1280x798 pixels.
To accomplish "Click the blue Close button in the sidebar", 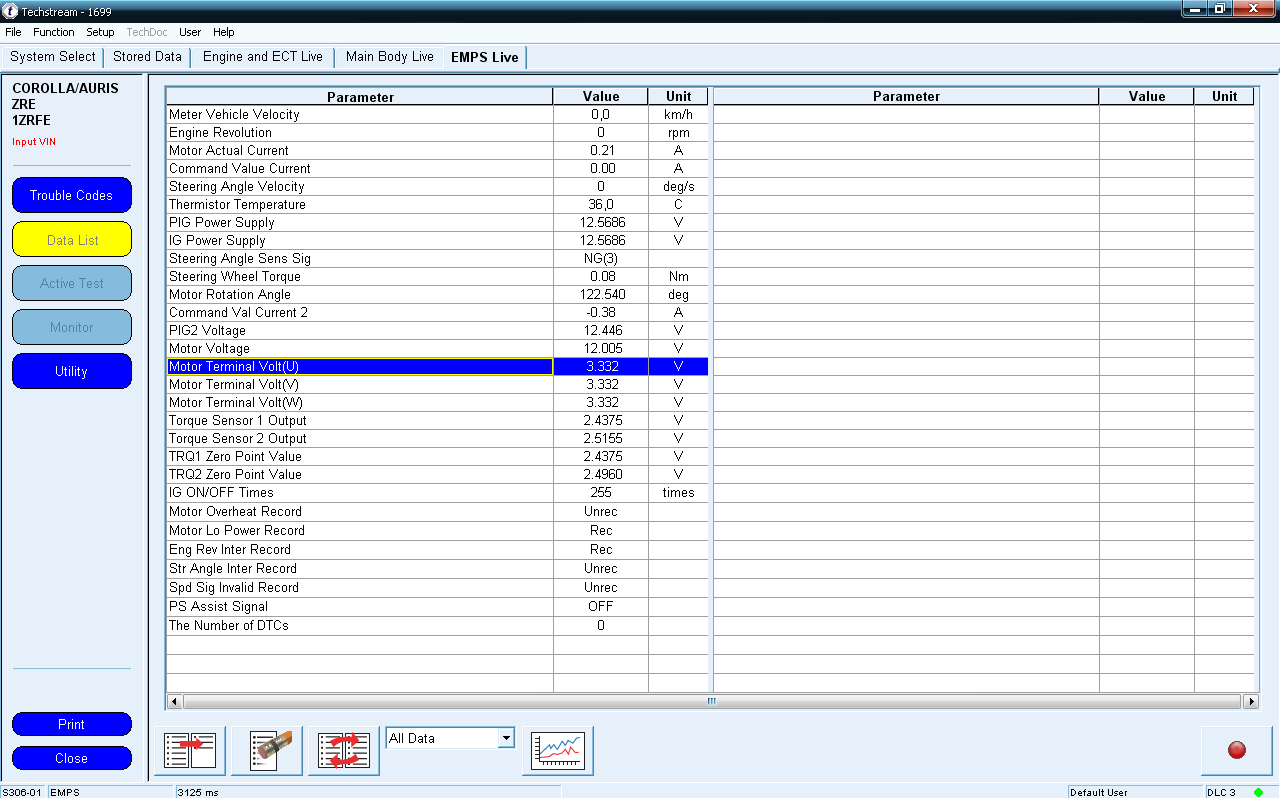I will (x=72, y=758).
